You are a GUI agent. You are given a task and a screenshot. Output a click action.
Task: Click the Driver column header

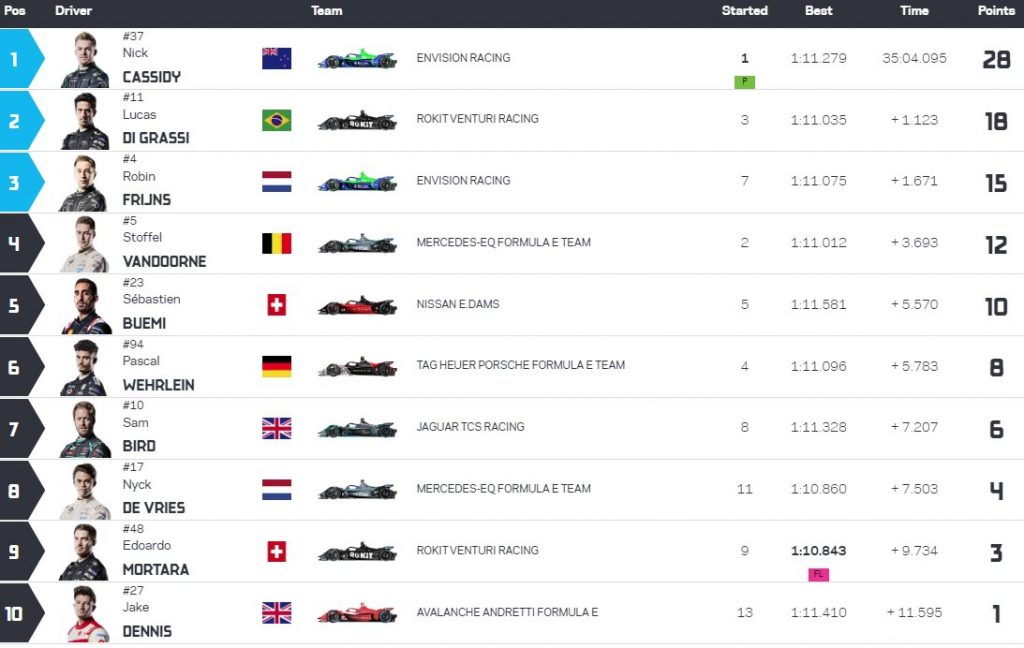pyautogui.click(x=73, y=10)
